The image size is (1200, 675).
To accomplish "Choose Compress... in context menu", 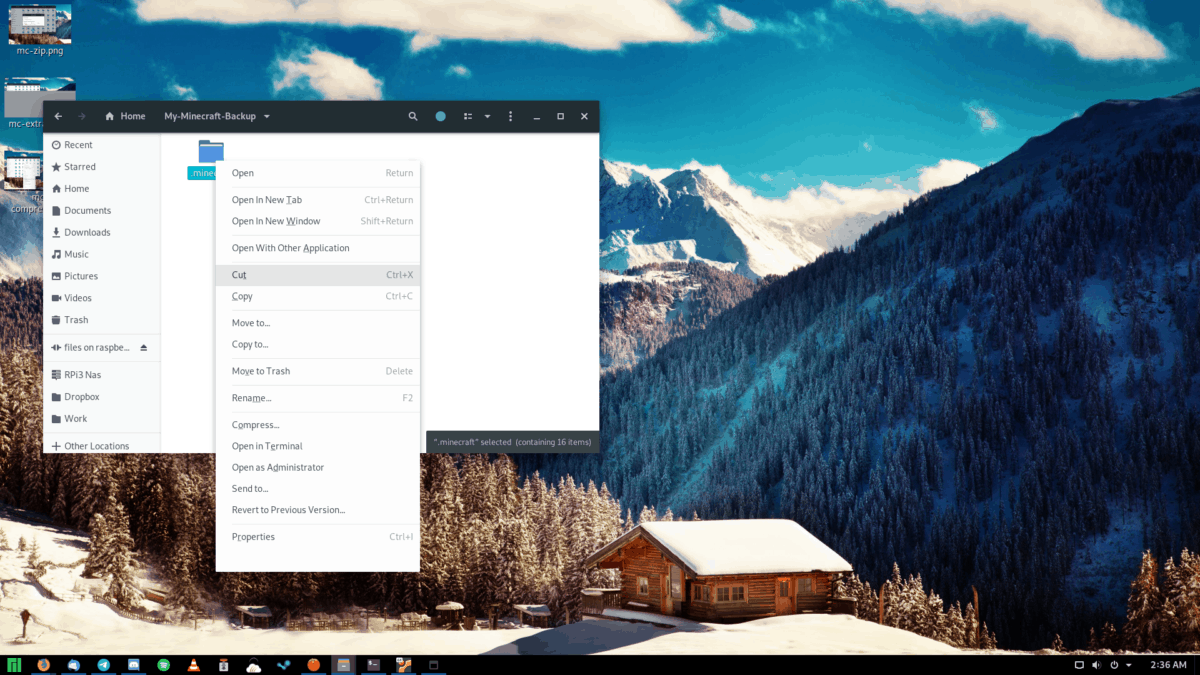I will [318, 425].
